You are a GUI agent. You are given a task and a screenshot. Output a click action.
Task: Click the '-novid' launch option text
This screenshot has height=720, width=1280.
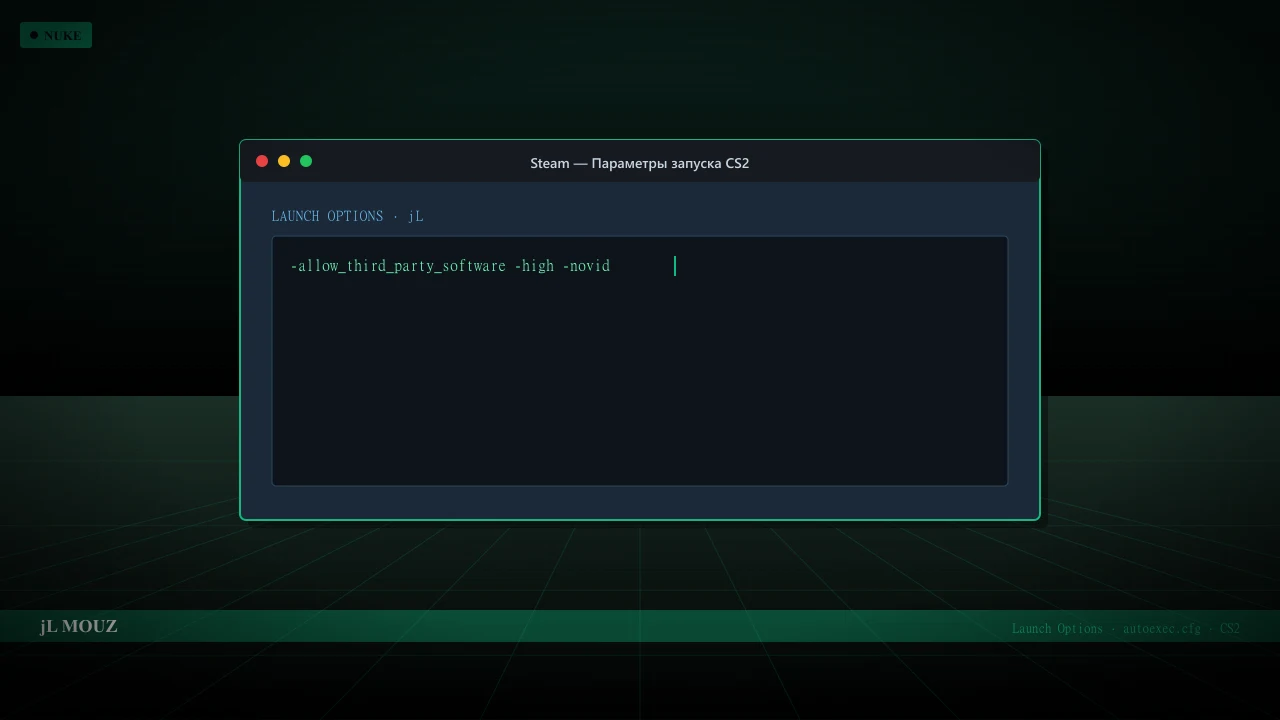(x=586, y=266)
